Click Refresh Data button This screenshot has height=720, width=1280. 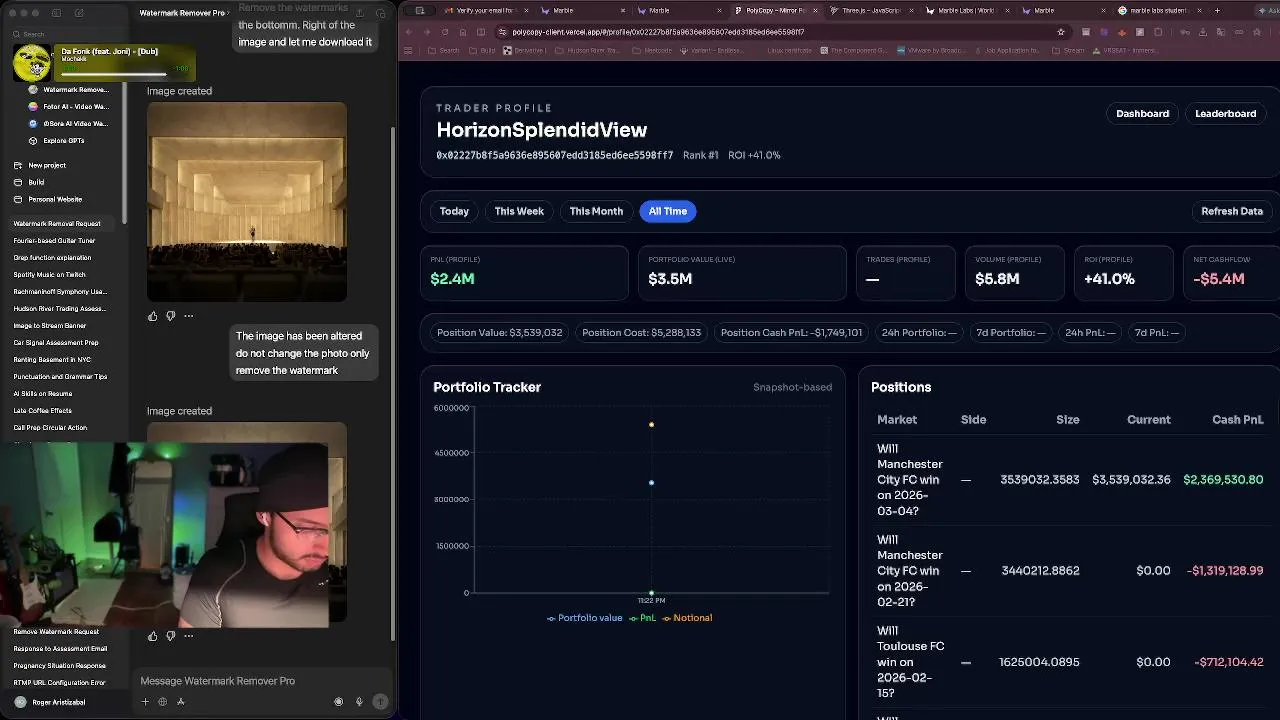pyautogui.click(x=1232, y=211)
